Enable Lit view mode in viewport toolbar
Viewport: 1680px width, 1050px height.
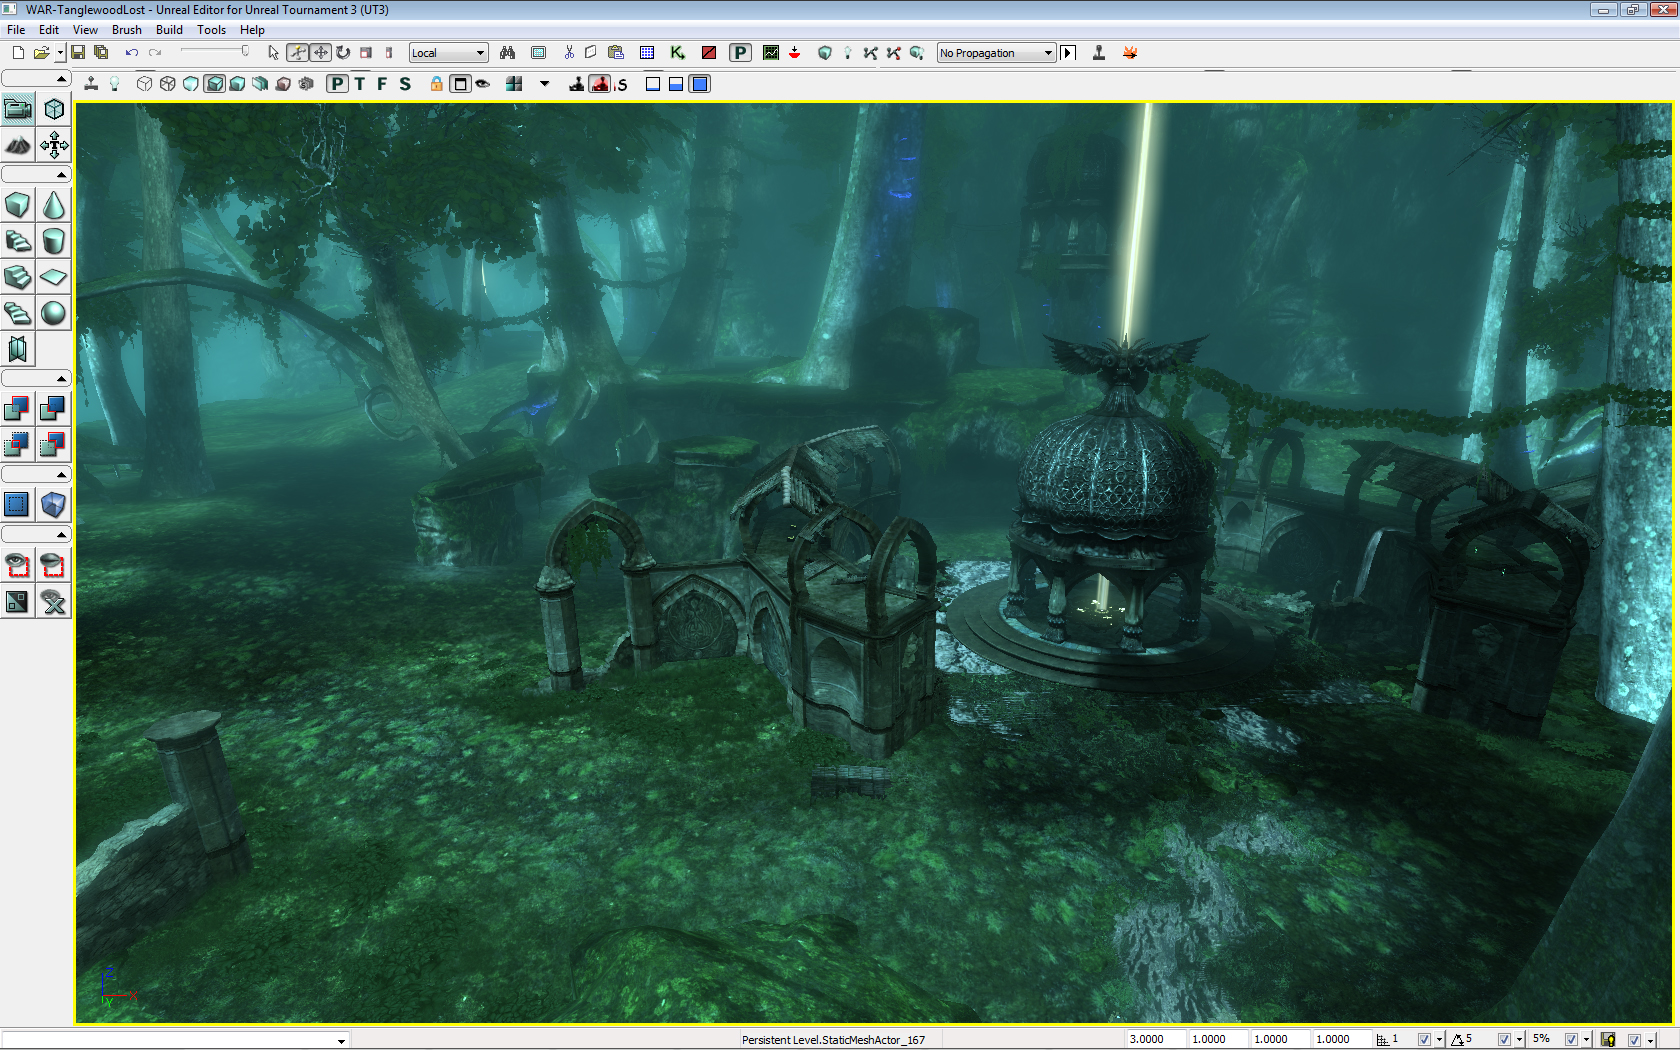point(214,84)
